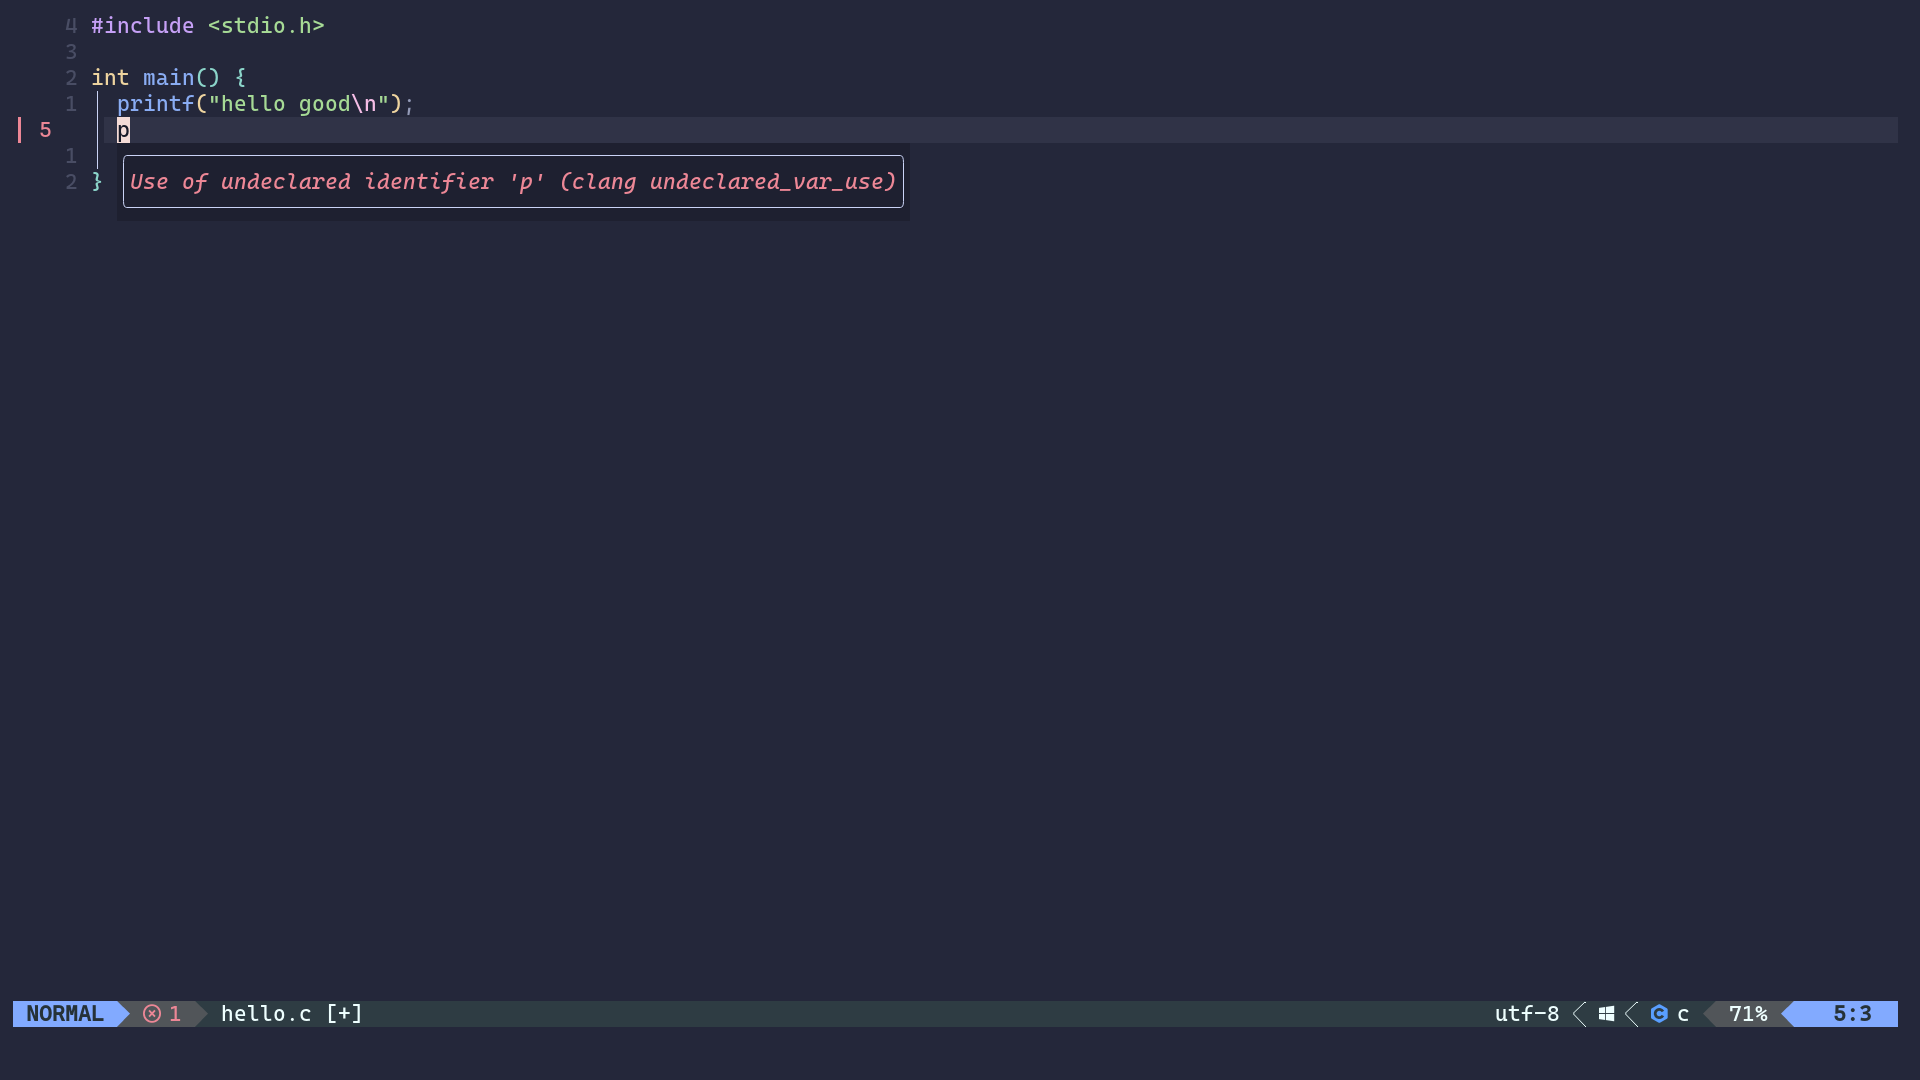Click the 5:3 line and column indicator
The height and width of the screenshot is (1080, 1920).
pyautogui.click(x=1853, y=1014)
